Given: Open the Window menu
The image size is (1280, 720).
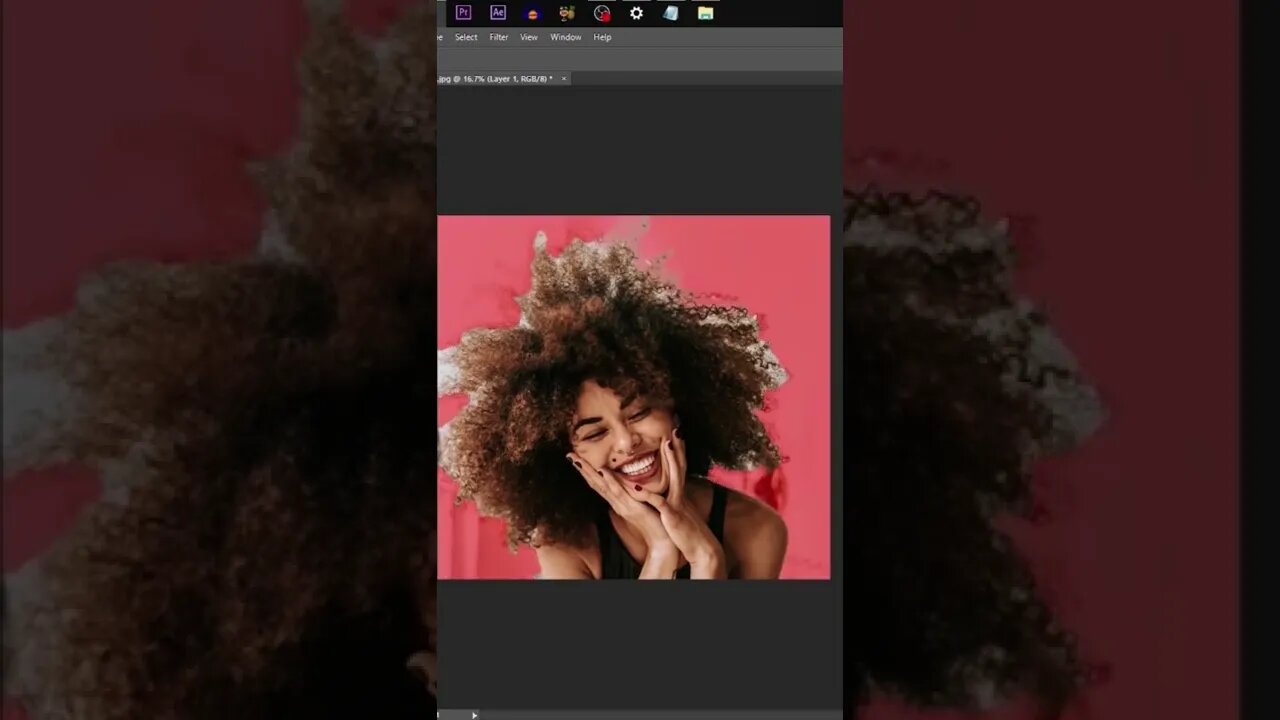Looking at the screenshot, I should 565,37.
